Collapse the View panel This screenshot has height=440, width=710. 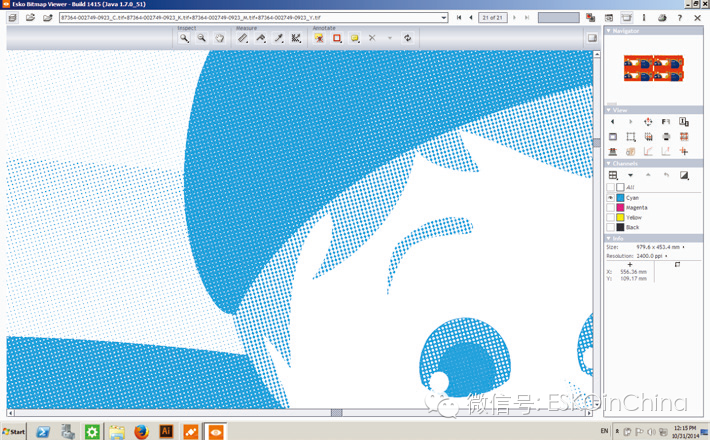tap(609, 110)
